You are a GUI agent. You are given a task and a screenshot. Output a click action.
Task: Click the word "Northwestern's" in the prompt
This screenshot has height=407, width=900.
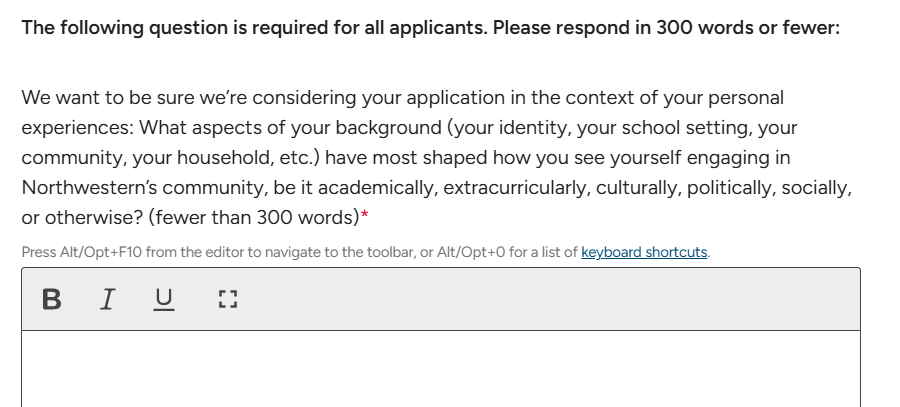(87, 188)
